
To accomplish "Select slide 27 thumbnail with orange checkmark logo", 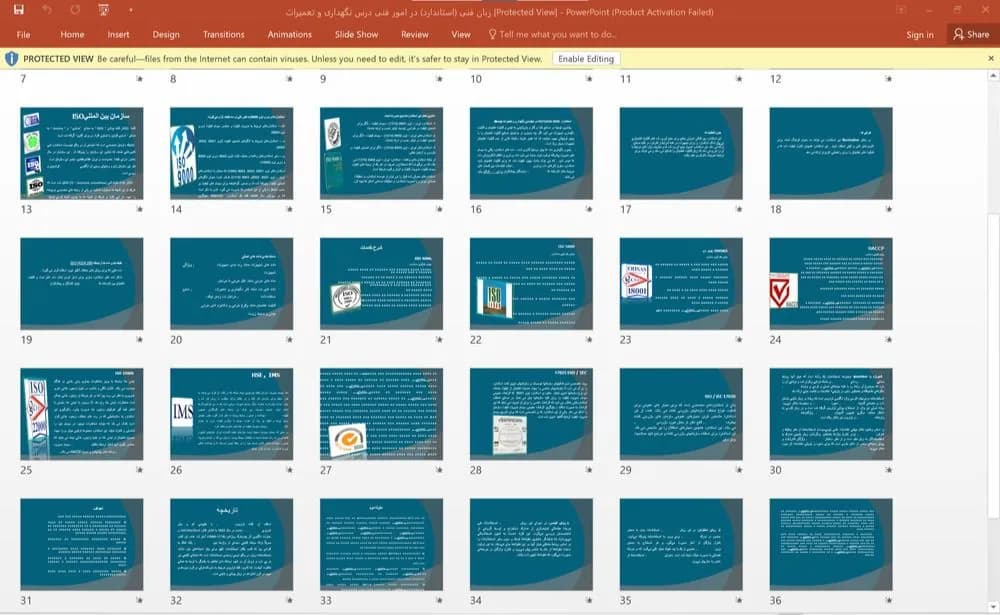I will (x=381, y=414).
